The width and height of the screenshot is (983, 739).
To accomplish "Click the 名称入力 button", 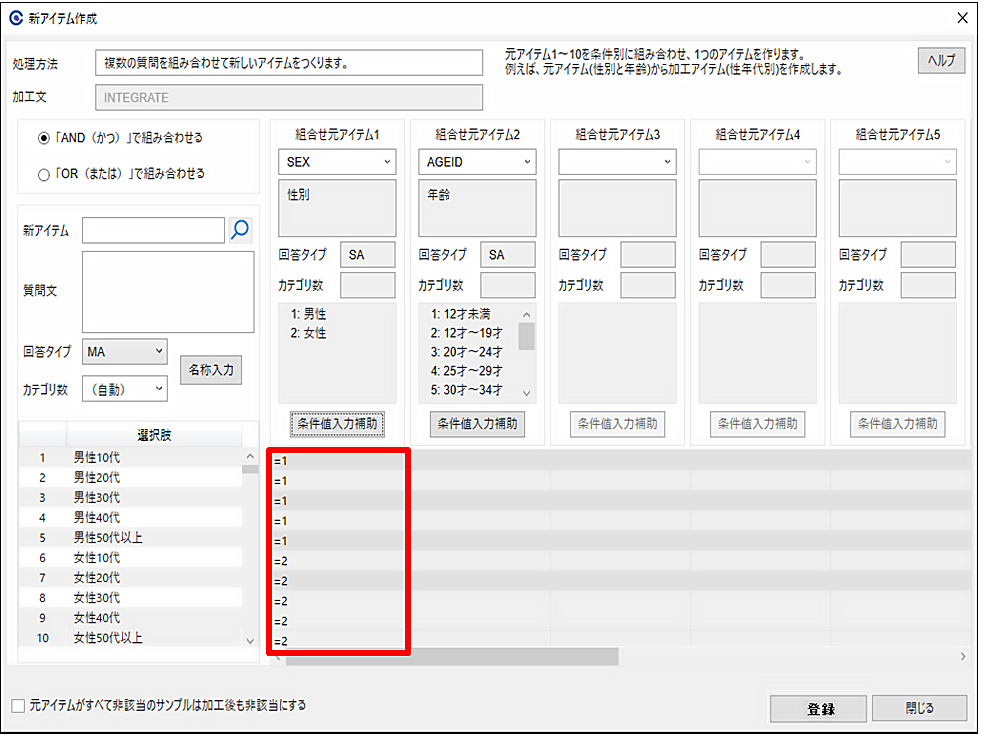I will 211,370.
